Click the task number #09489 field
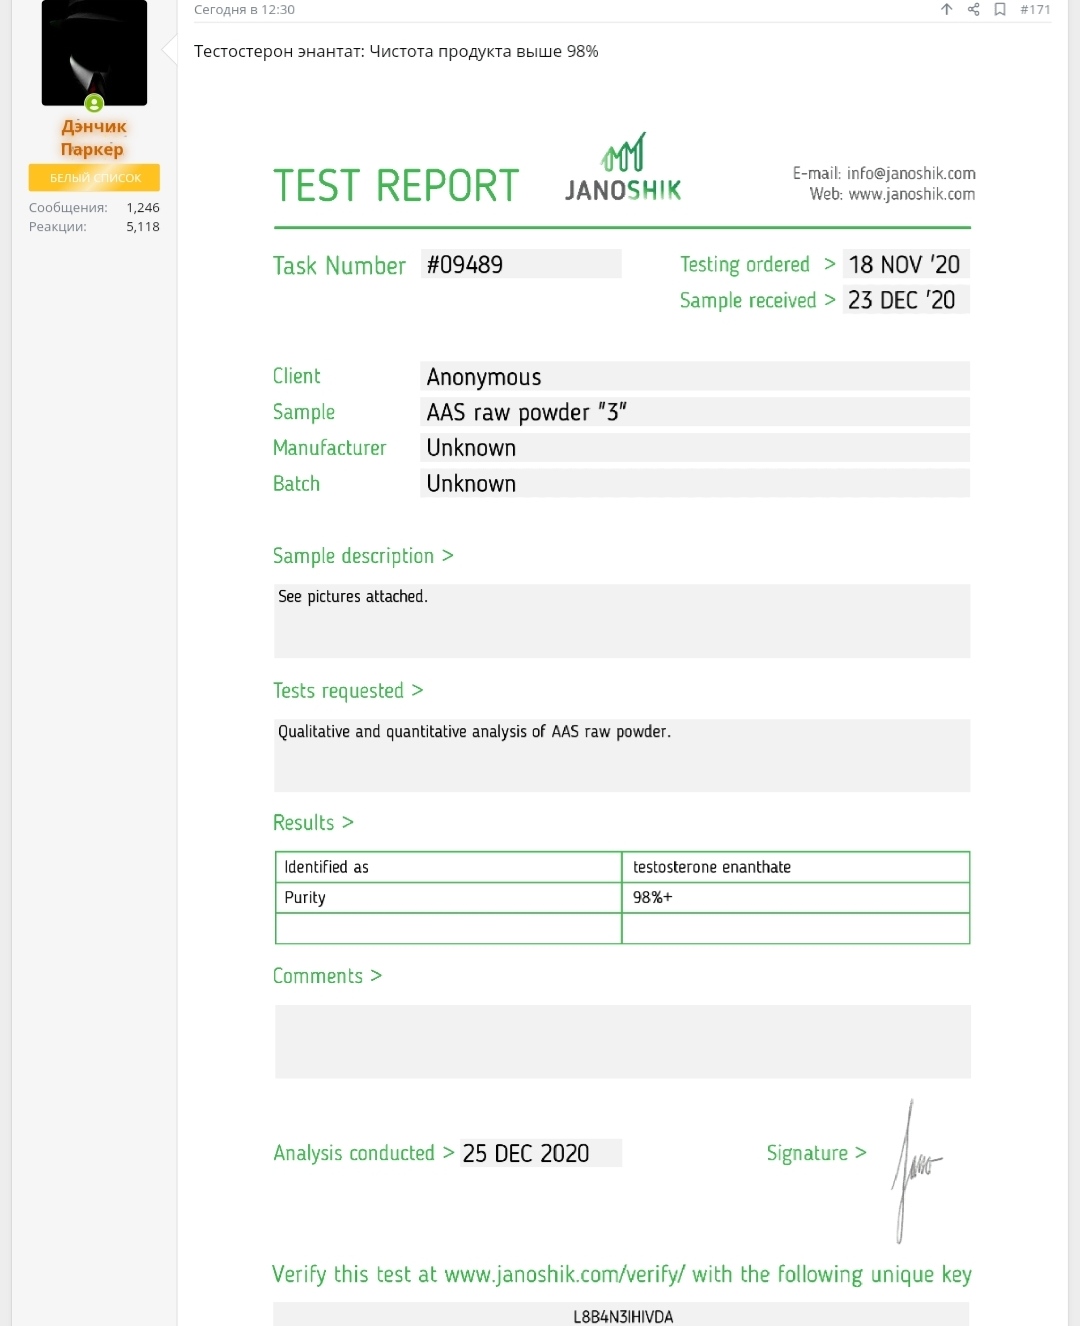Screen dimensions: 1080x1326 (521, 264)
